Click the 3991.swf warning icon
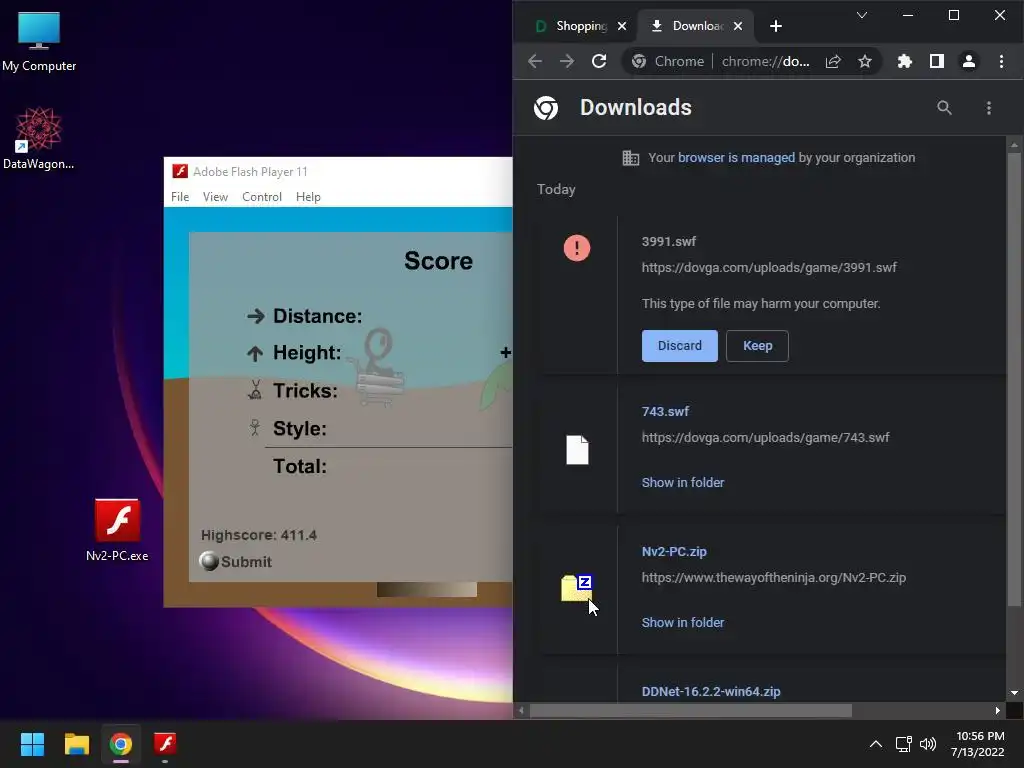The image size is (1024, 768). (577, 248)
